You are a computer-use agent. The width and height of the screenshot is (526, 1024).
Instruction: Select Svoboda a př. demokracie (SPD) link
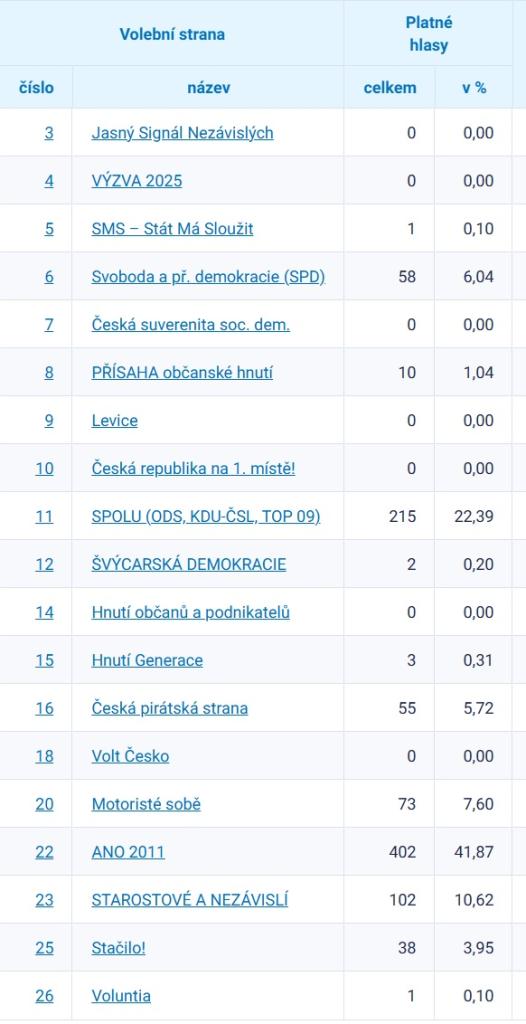coord(208,277)
